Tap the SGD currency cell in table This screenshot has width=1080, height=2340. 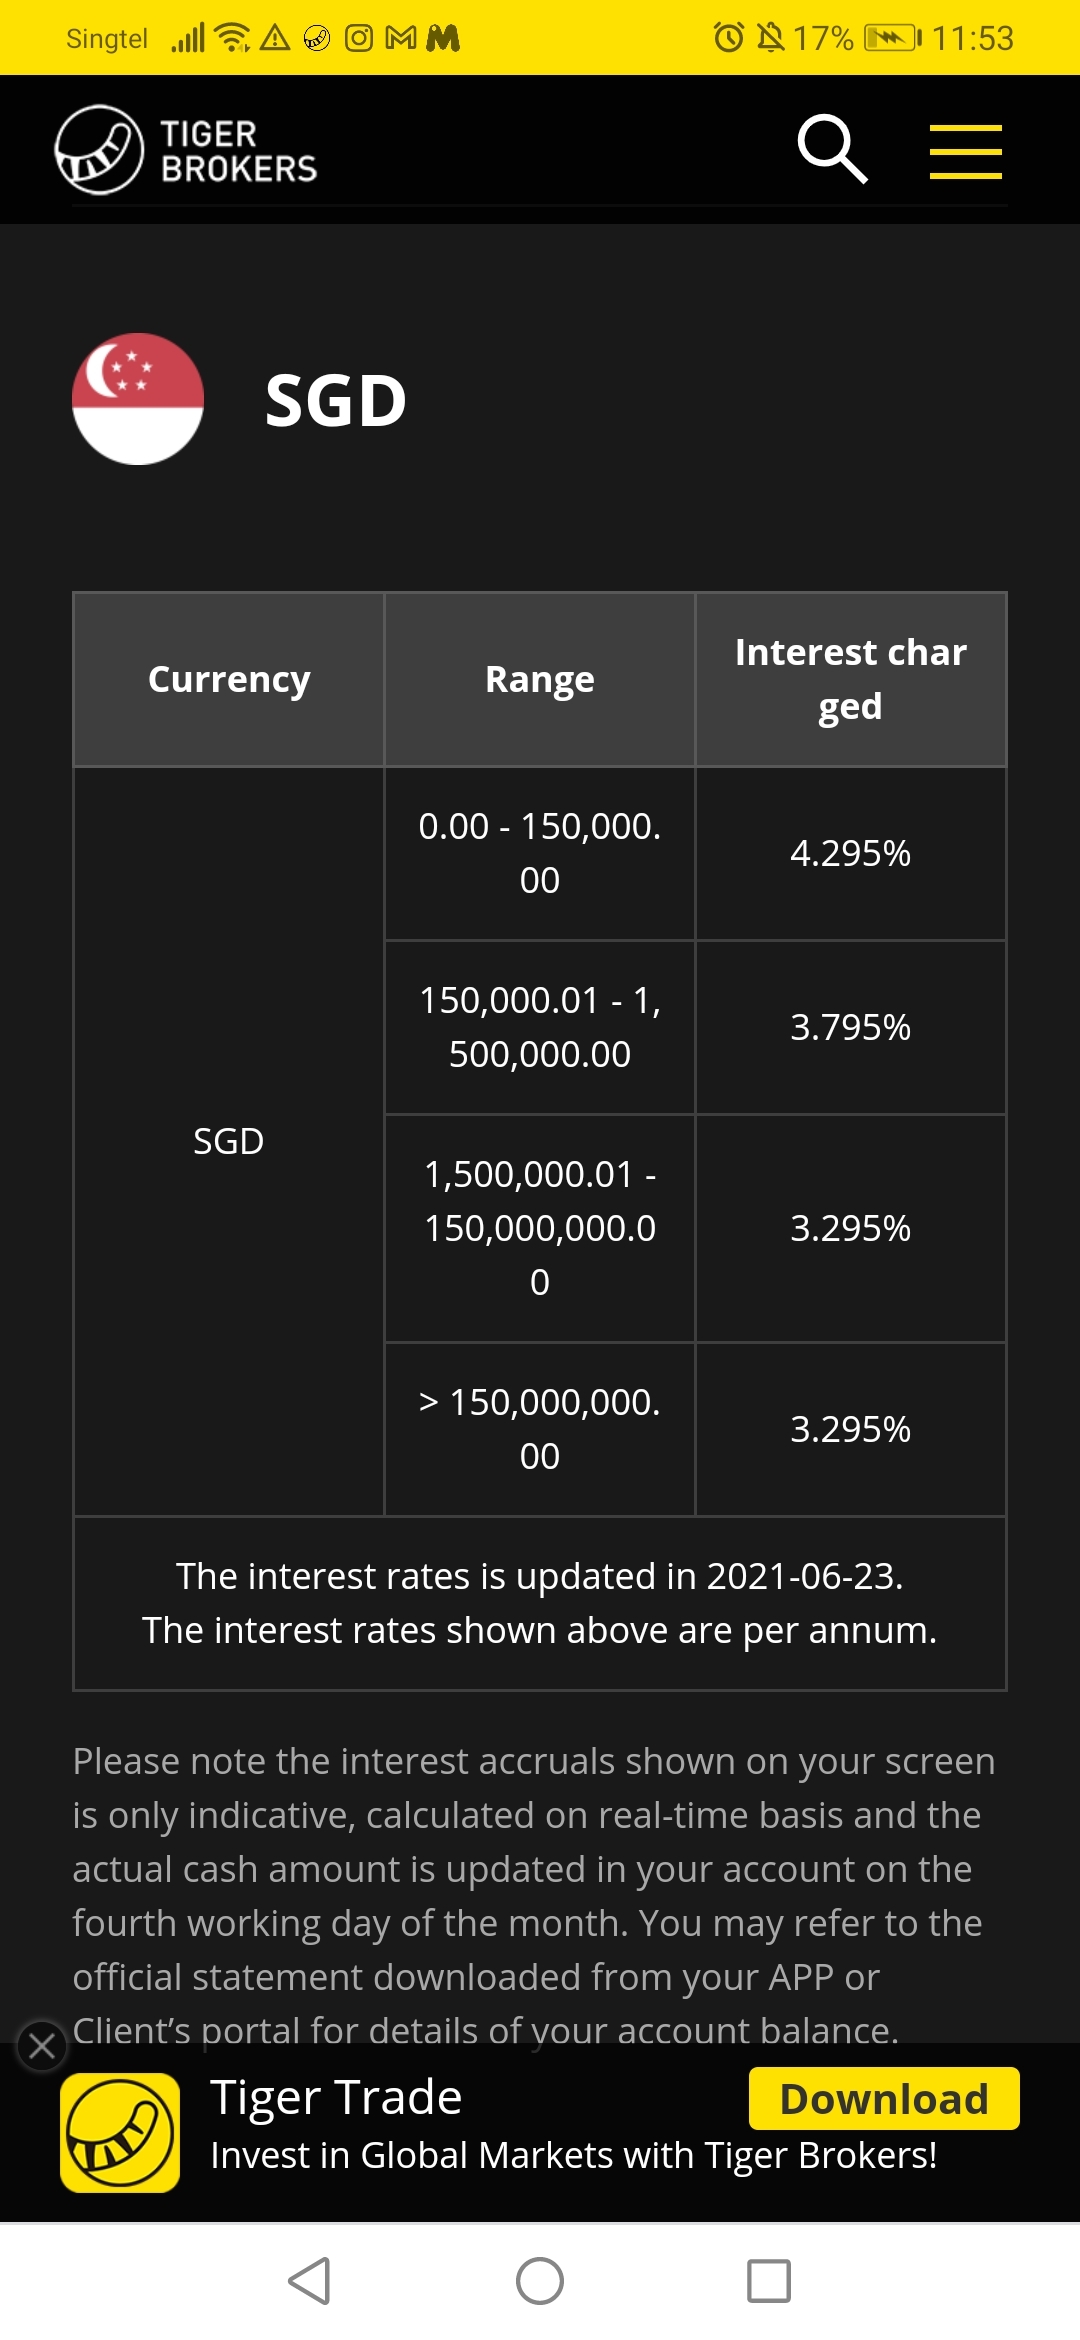pyautogui.click(x=229, y=1141)
